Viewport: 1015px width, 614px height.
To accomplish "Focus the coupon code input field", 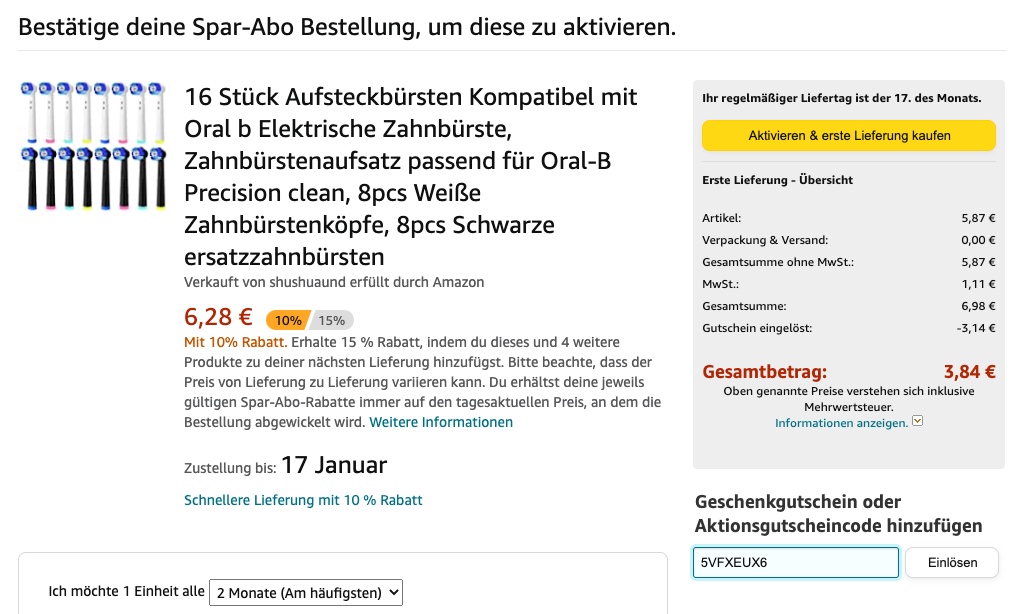I will point(796,562).
